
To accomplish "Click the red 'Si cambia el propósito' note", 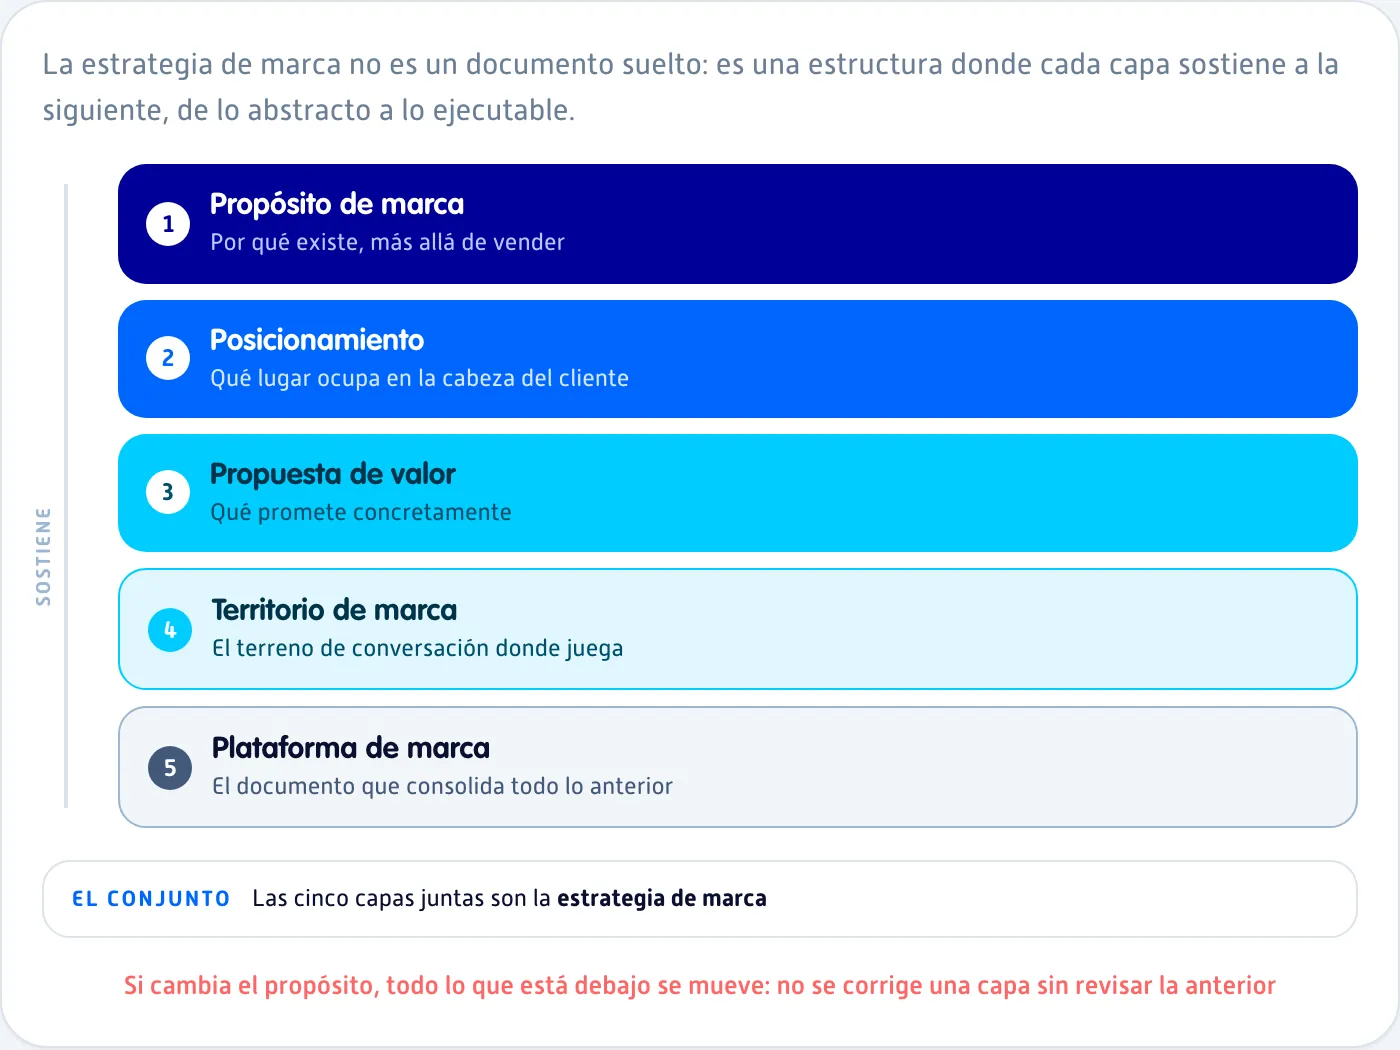I will pyautogui.click(x=700, y=985).
